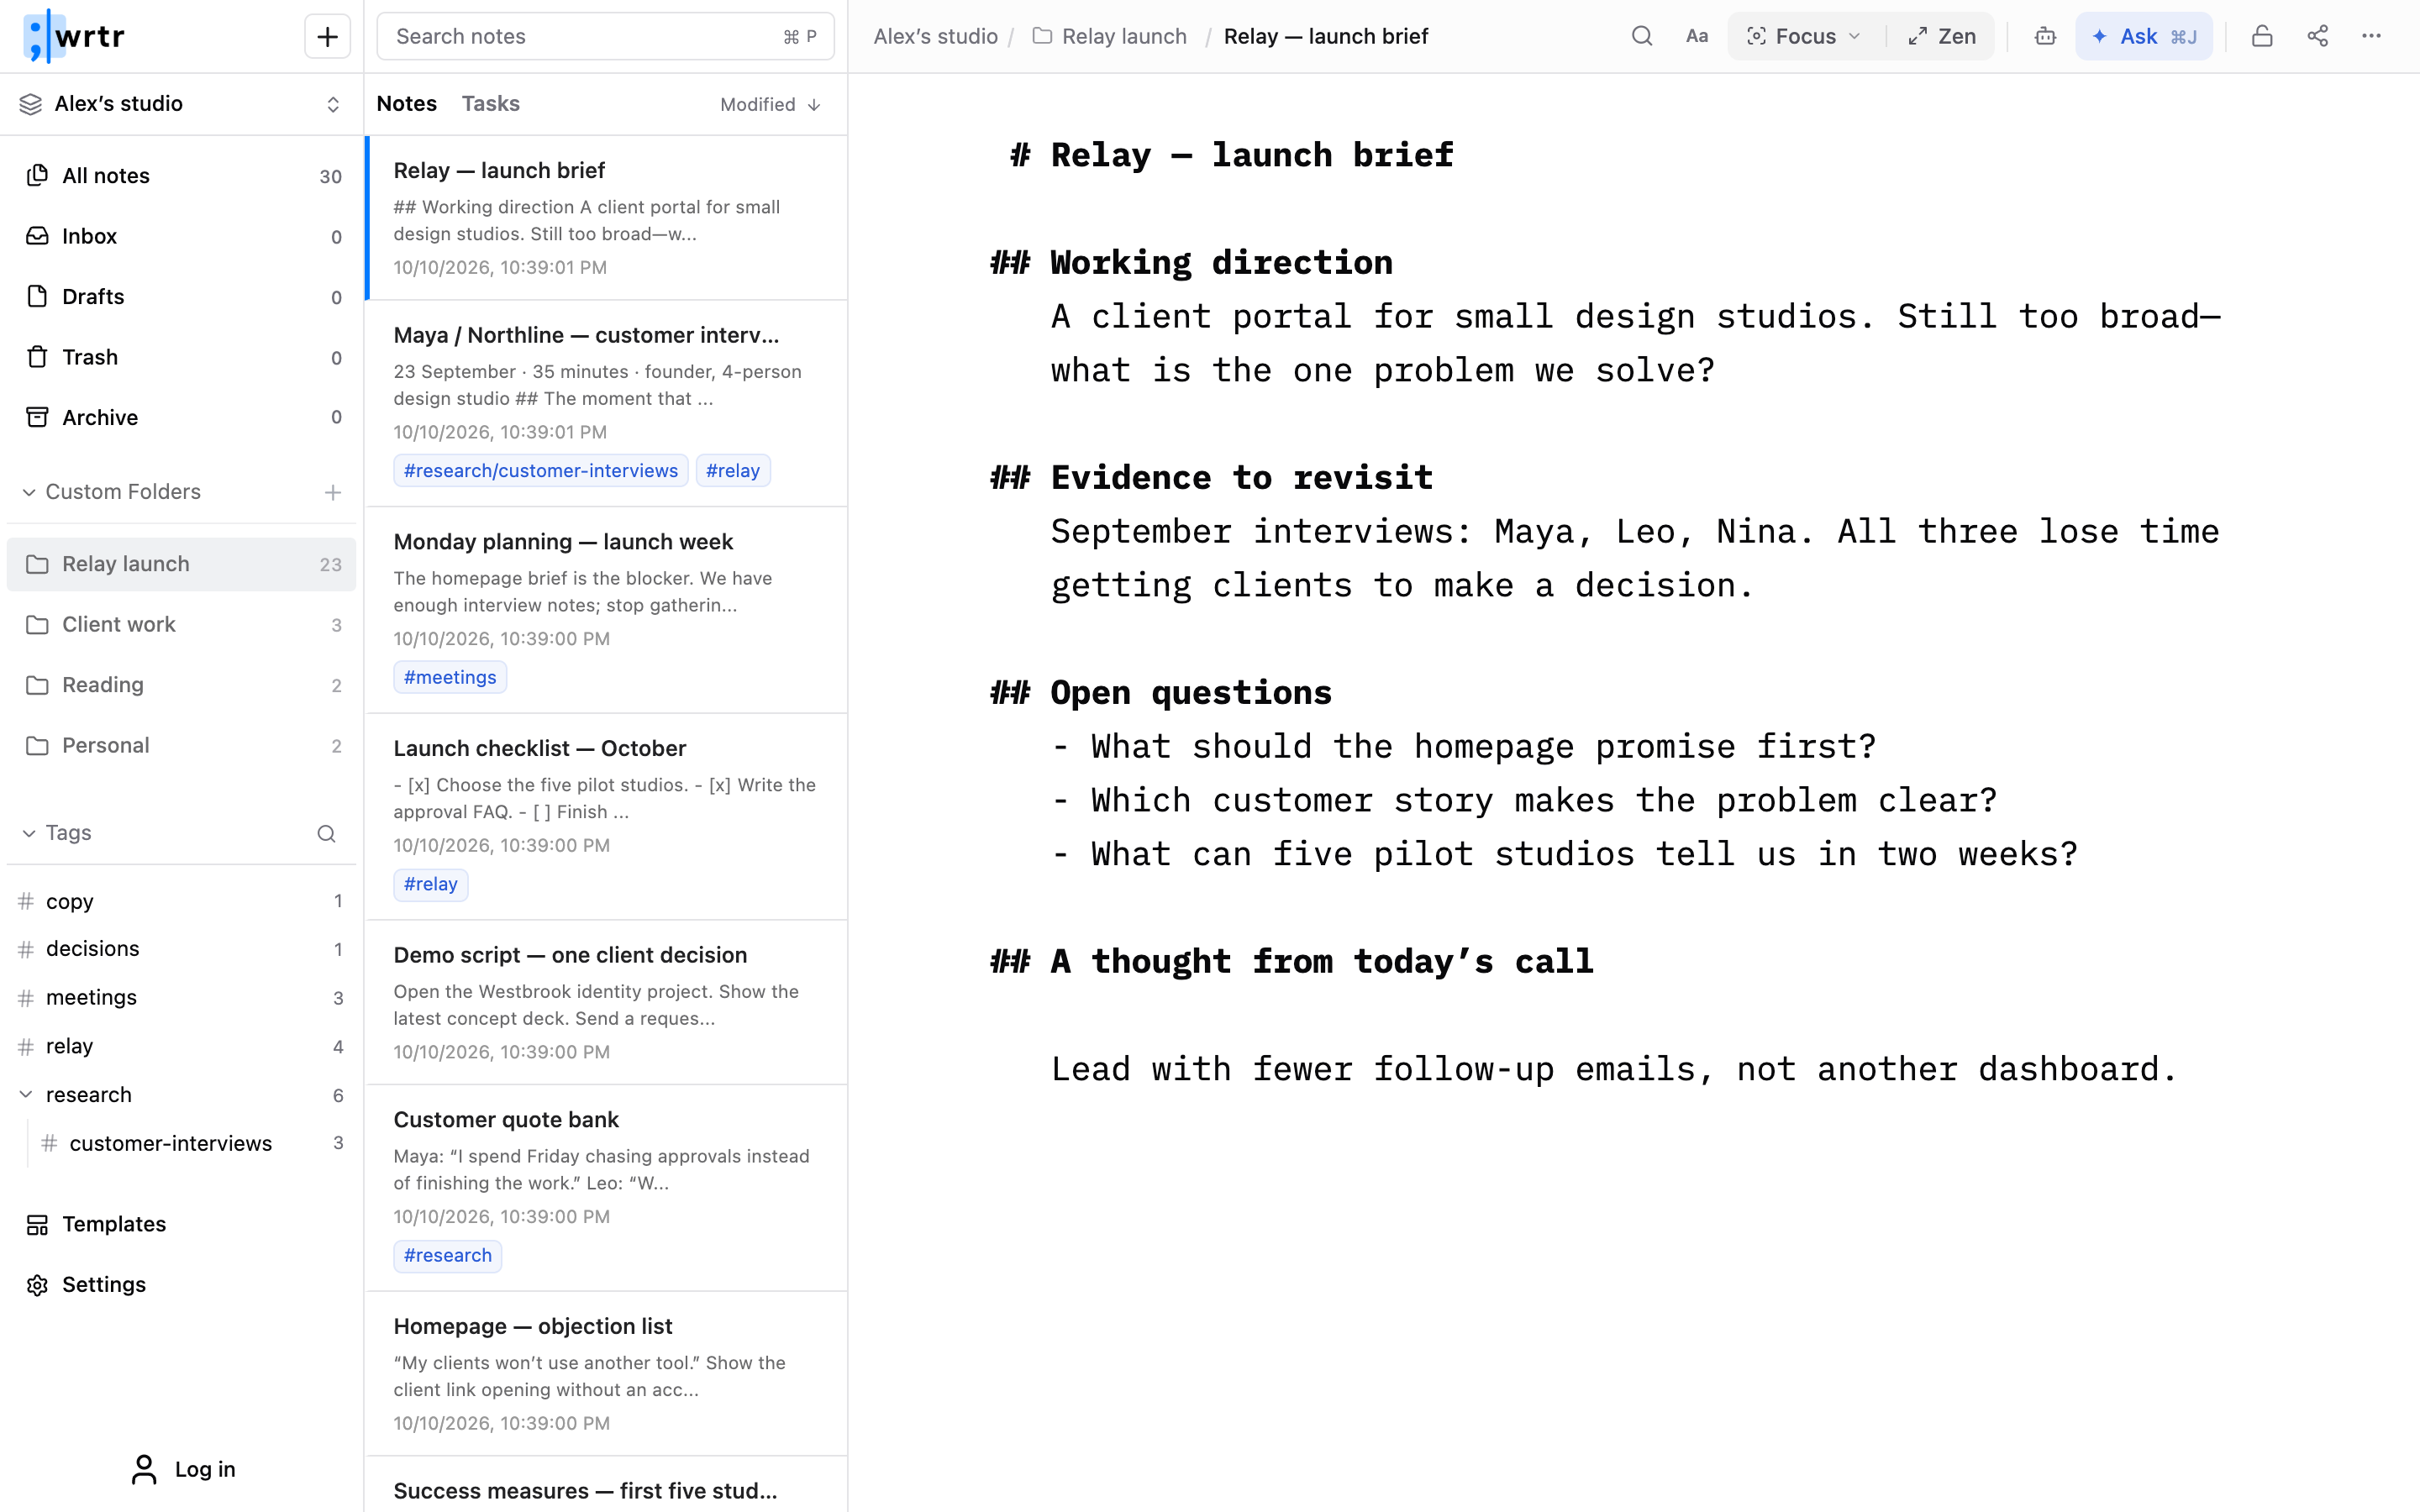Viewport: 2420px width, 1512px height.
Task: Collapse the research tag group
Action: pos(26,1094)
